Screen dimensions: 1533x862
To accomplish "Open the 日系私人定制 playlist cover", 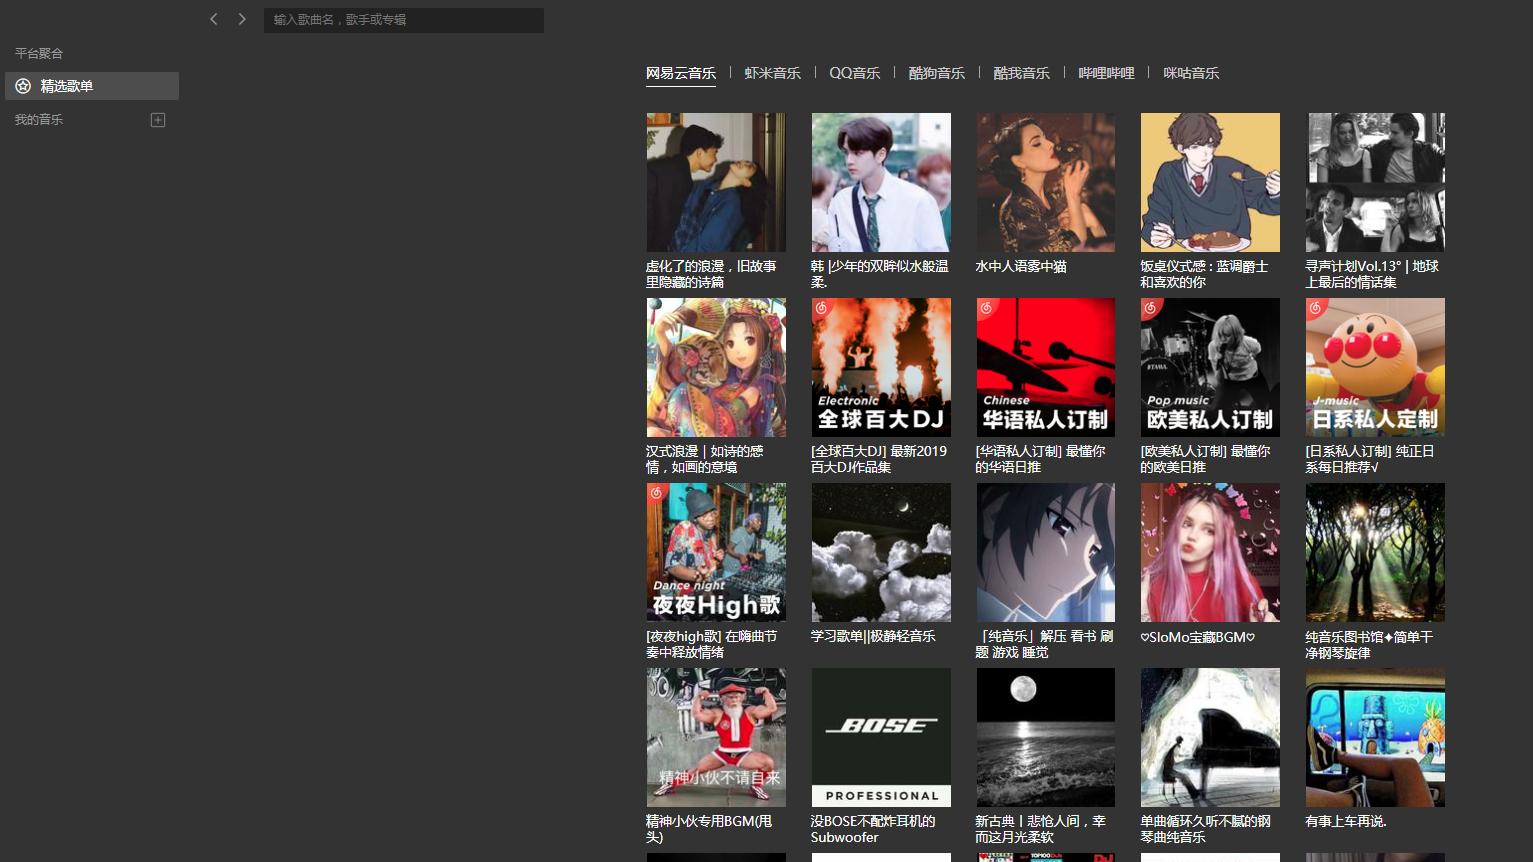I will 1375,367.
